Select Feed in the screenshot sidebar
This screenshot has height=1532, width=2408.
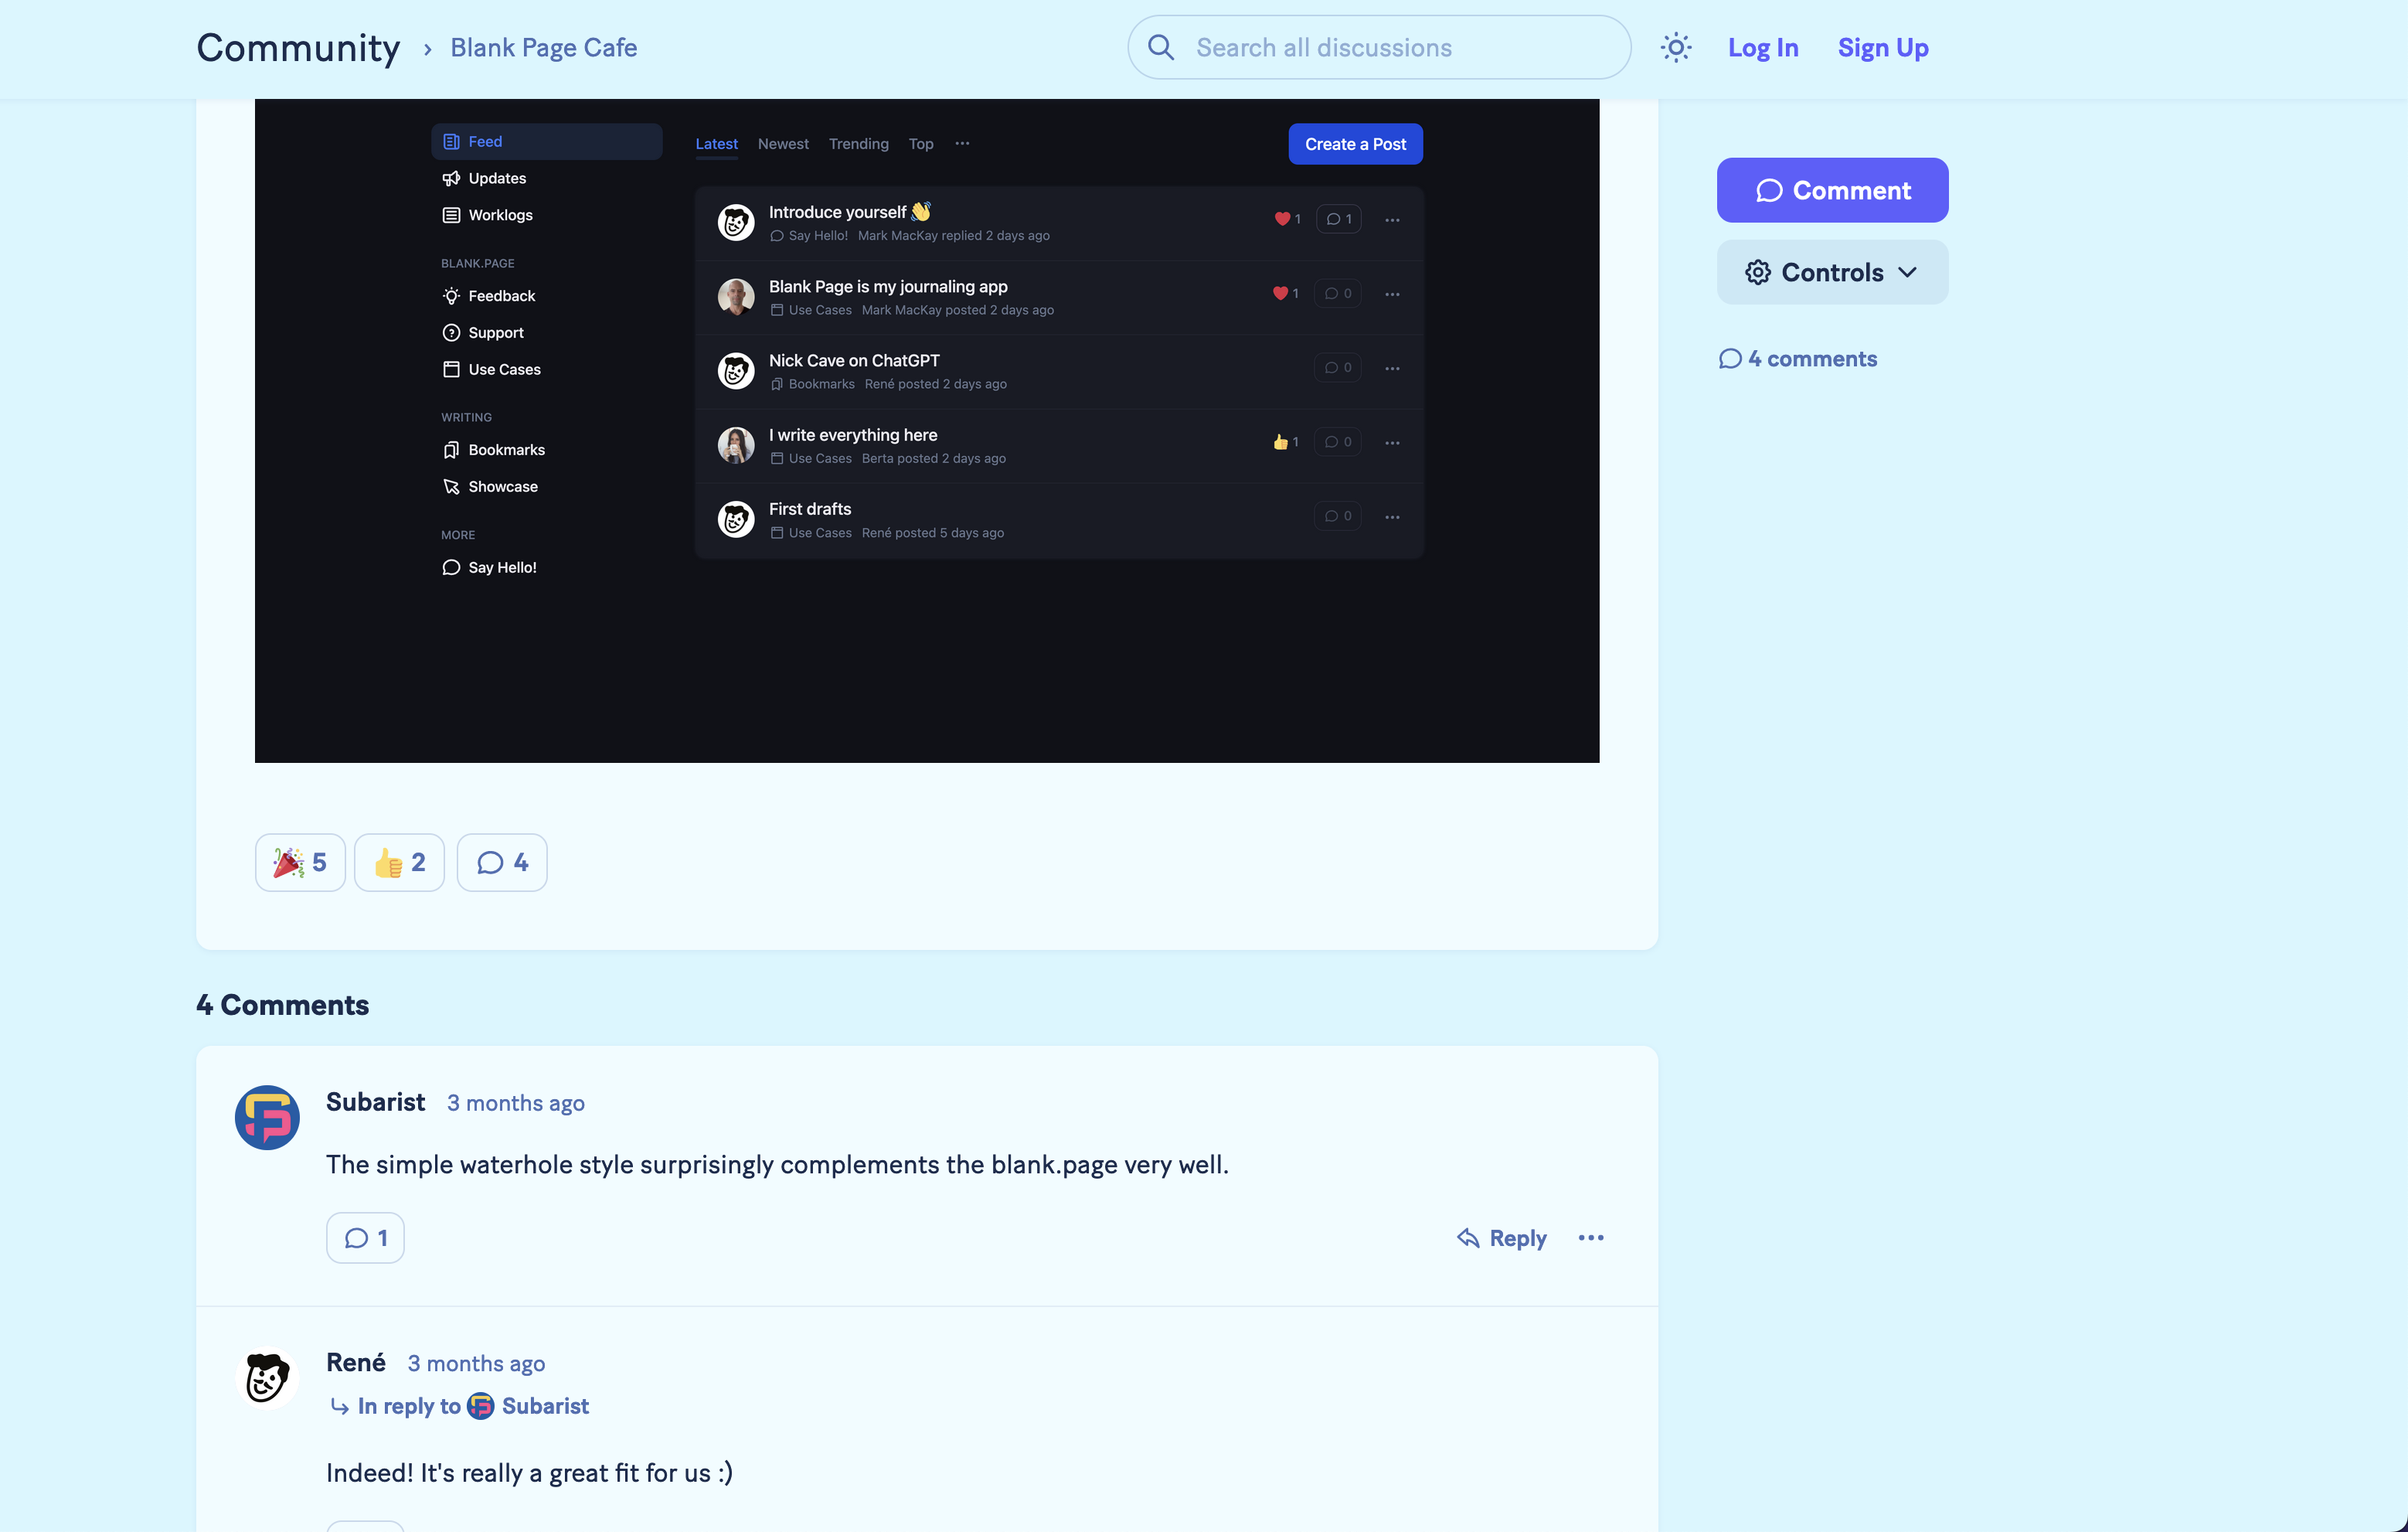tap(546, 141)
